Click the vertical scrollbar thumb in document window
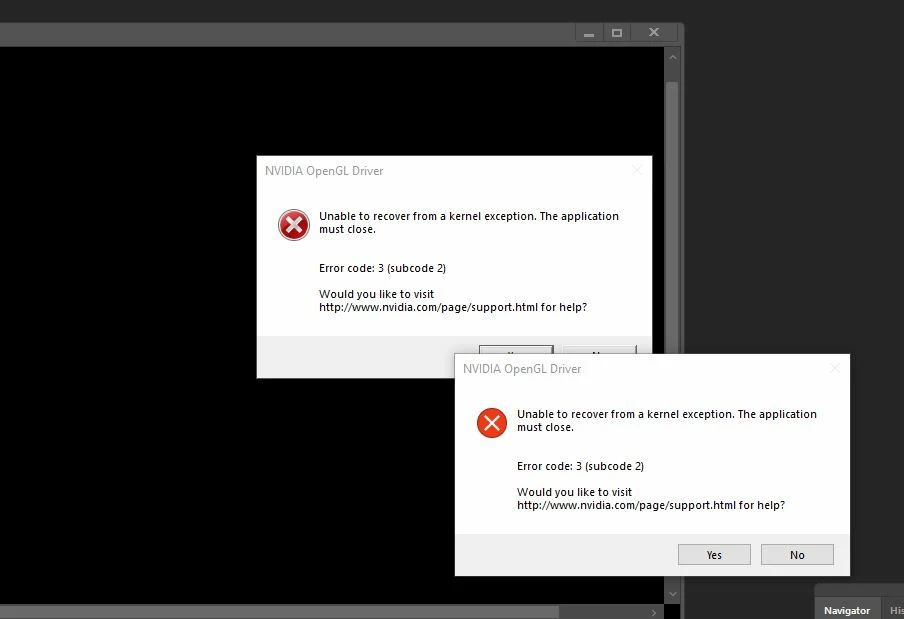 [x=672, y=218]
